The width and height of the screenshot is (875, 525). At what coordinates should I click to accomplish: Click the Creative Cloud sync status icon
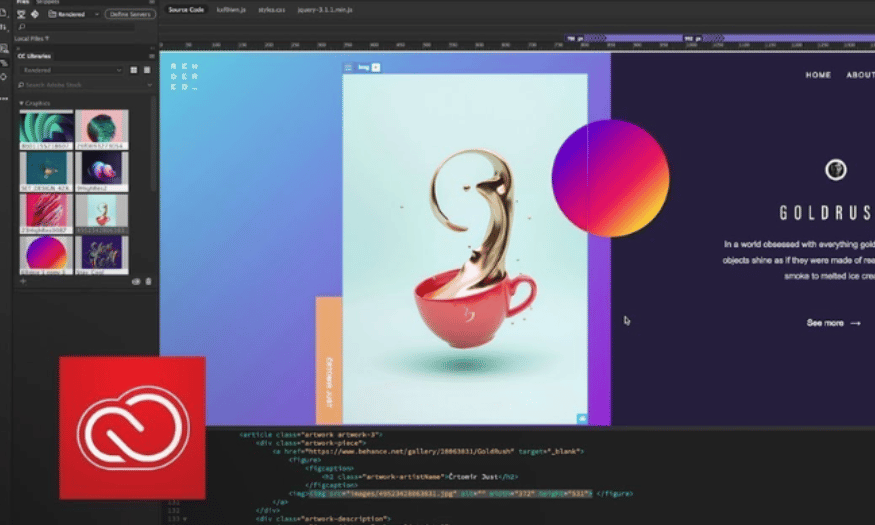pos(136,282)
